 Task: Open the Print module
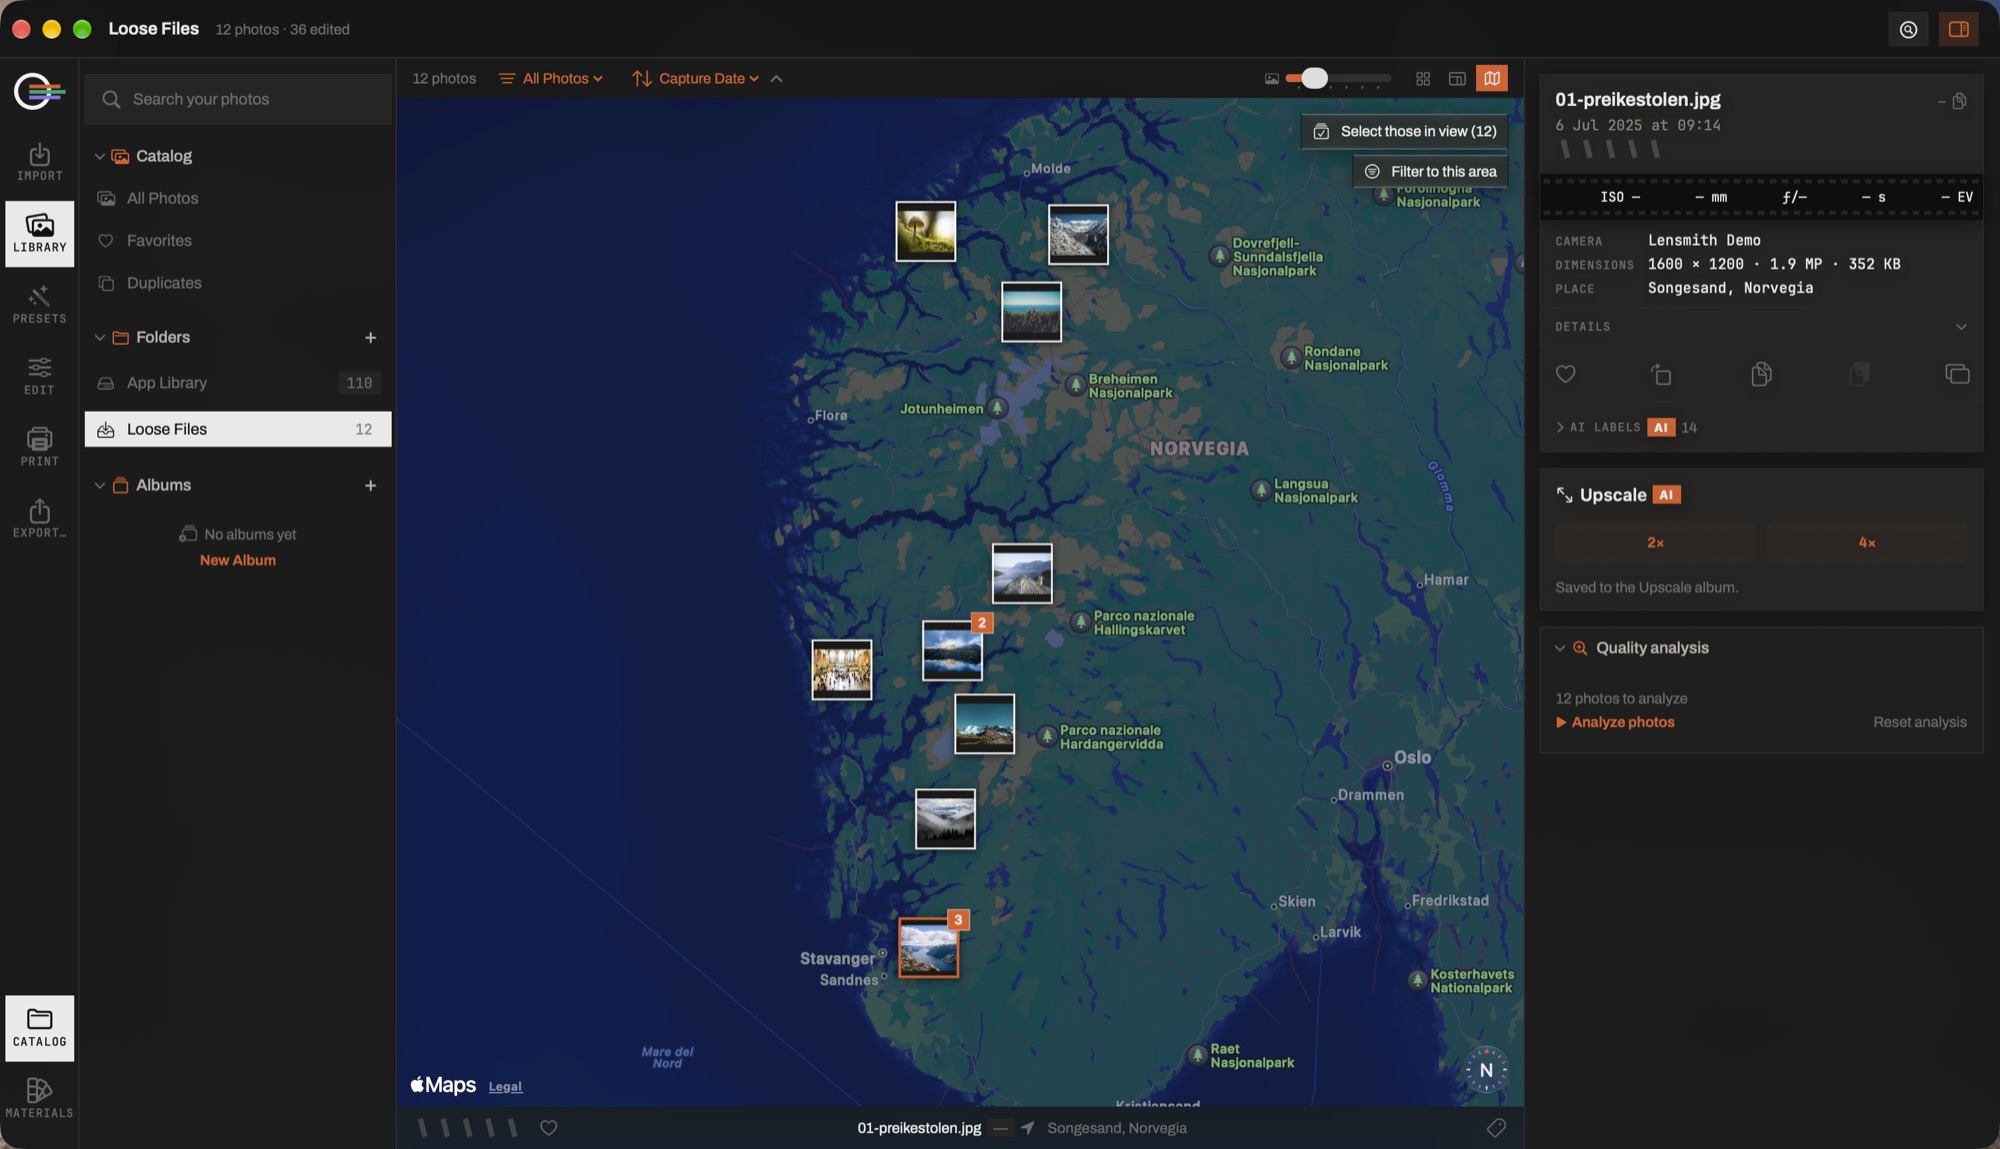click(39, 447)
